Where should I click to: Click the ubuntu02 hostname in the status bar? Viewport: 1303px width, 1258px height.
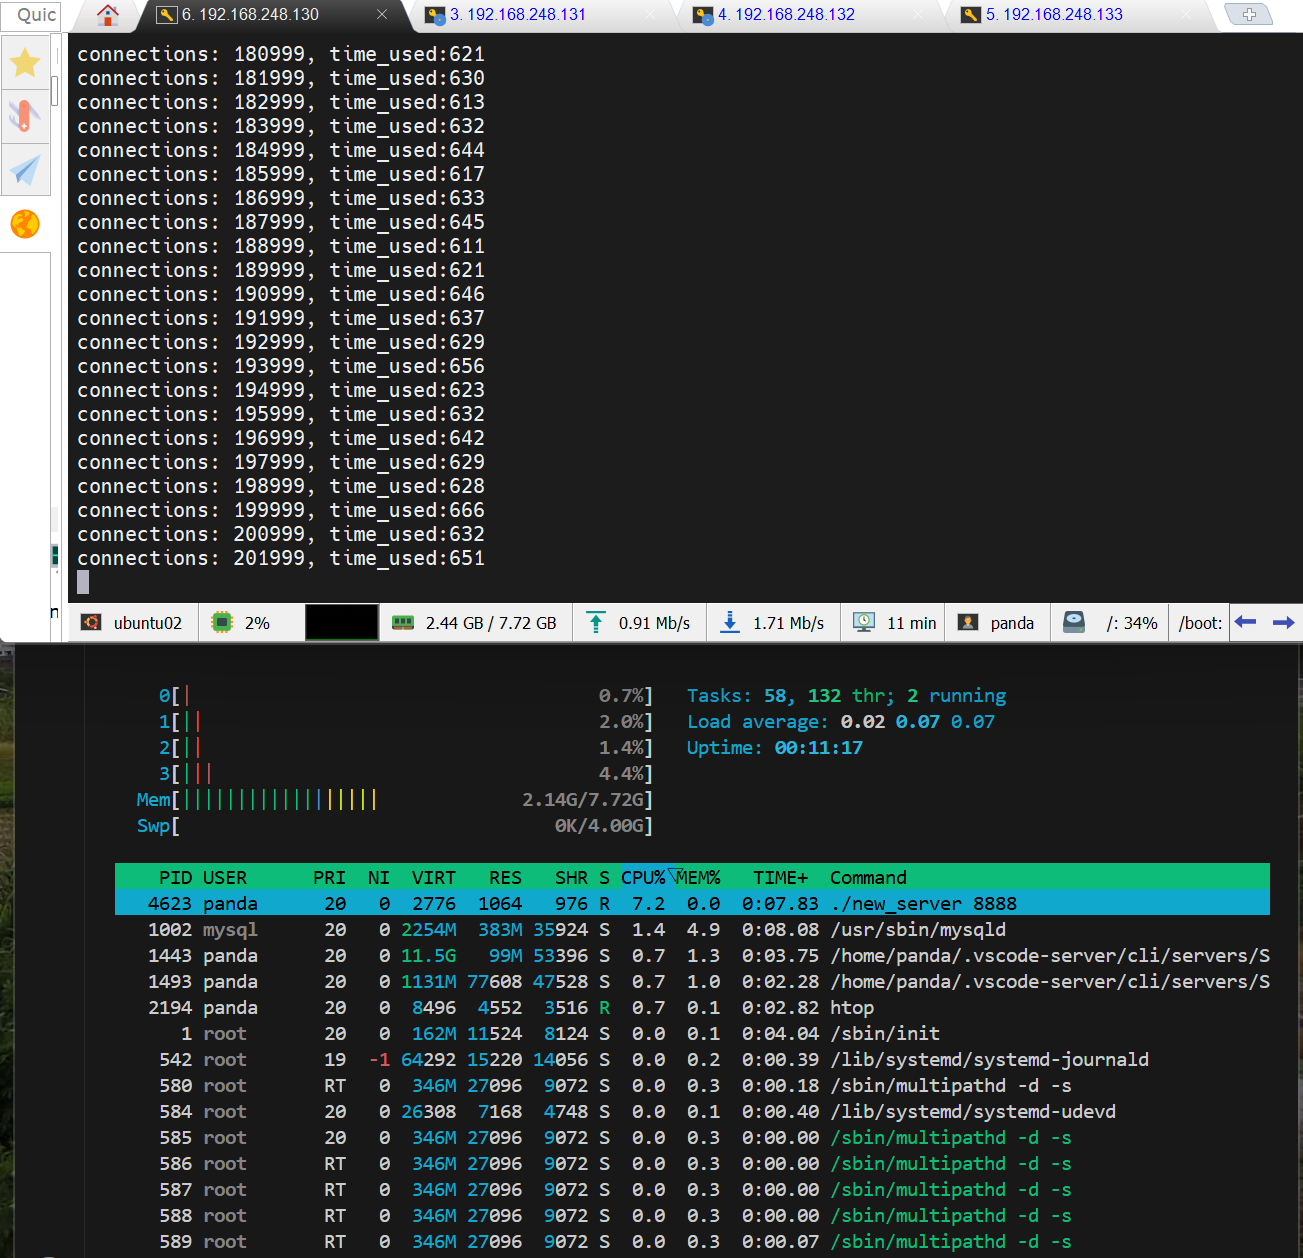tap(148, 623)
